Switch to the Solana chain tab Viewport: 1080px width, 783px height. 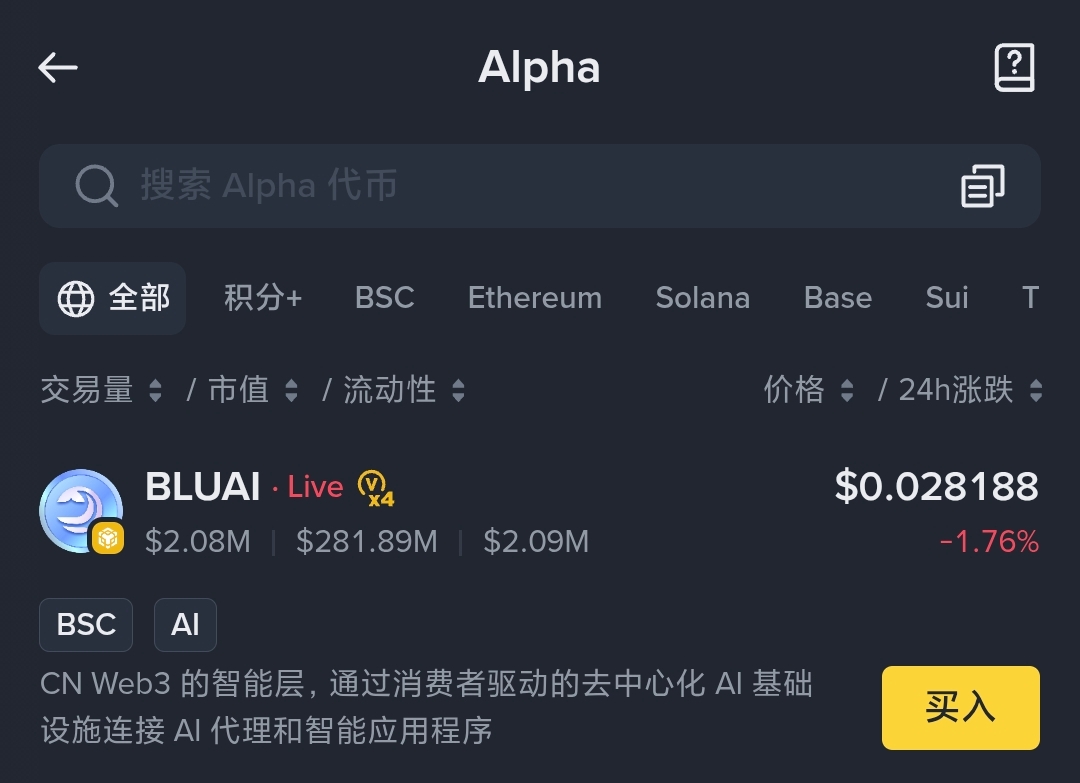(x=702, y=297)
